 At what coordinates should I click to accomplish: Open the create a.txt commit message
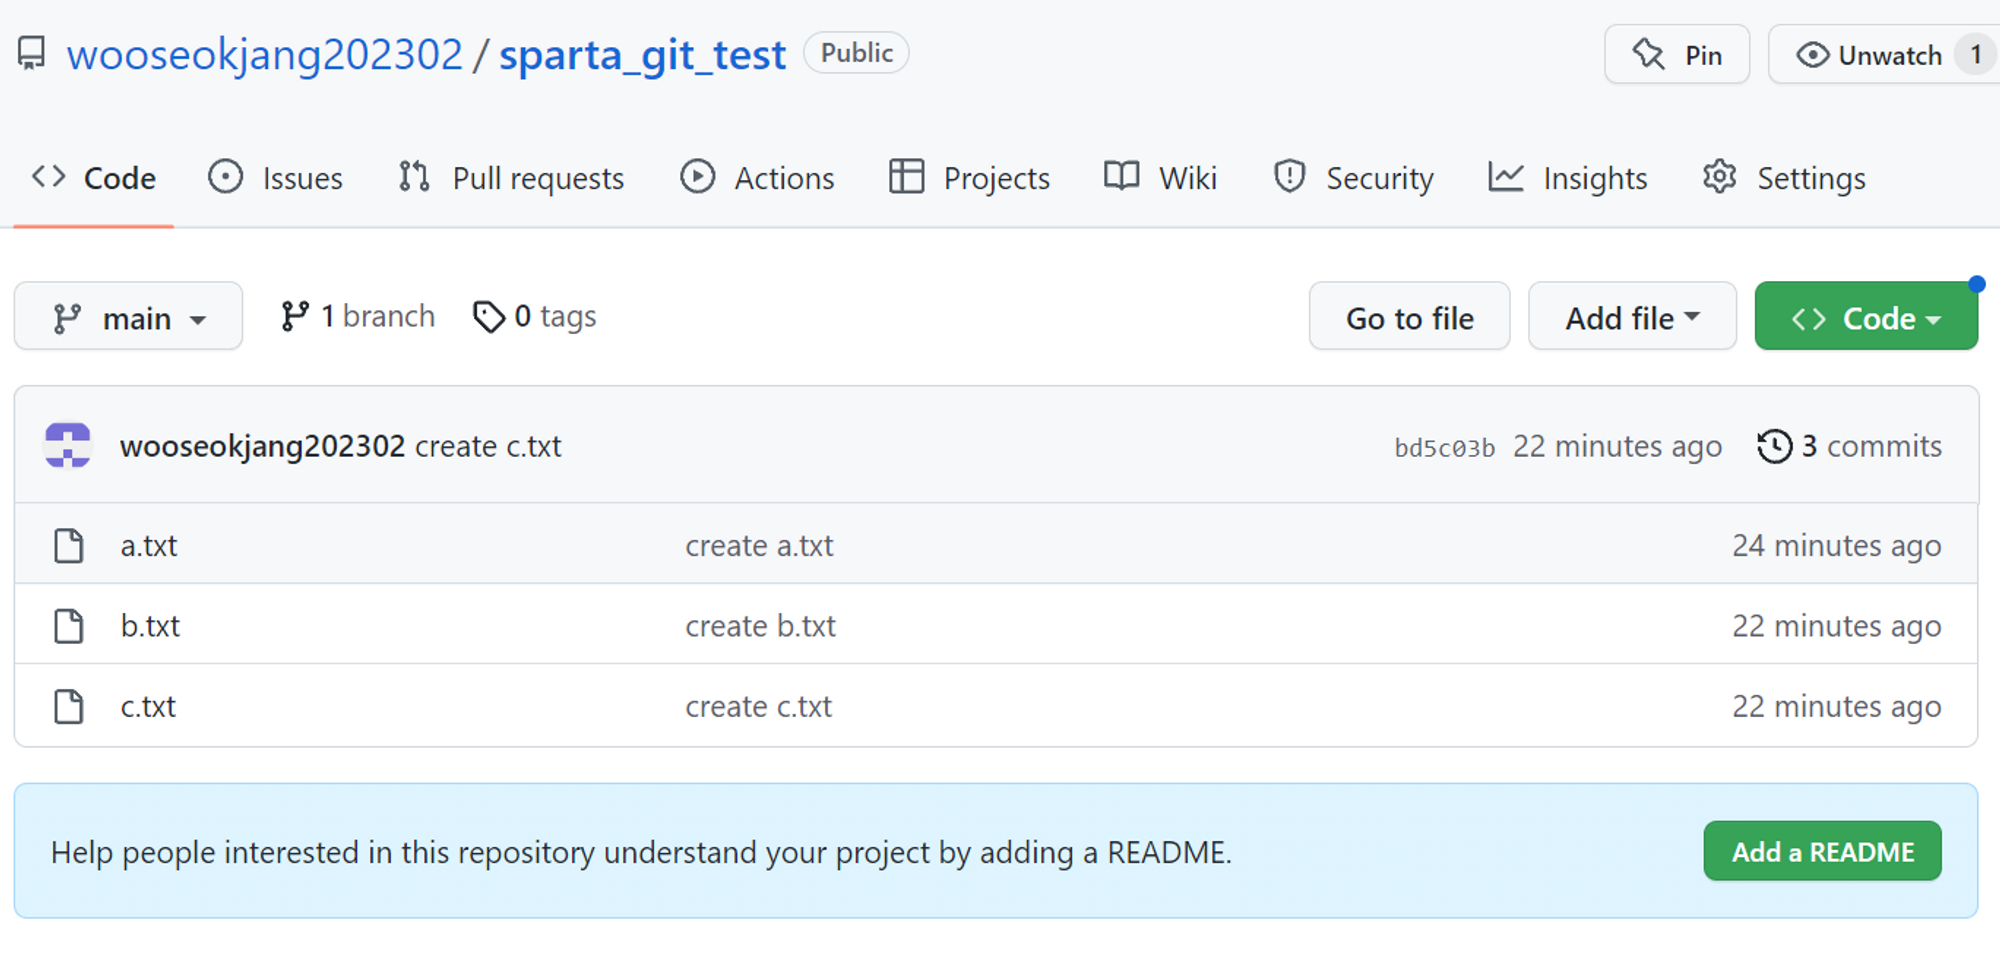point(759,546)
